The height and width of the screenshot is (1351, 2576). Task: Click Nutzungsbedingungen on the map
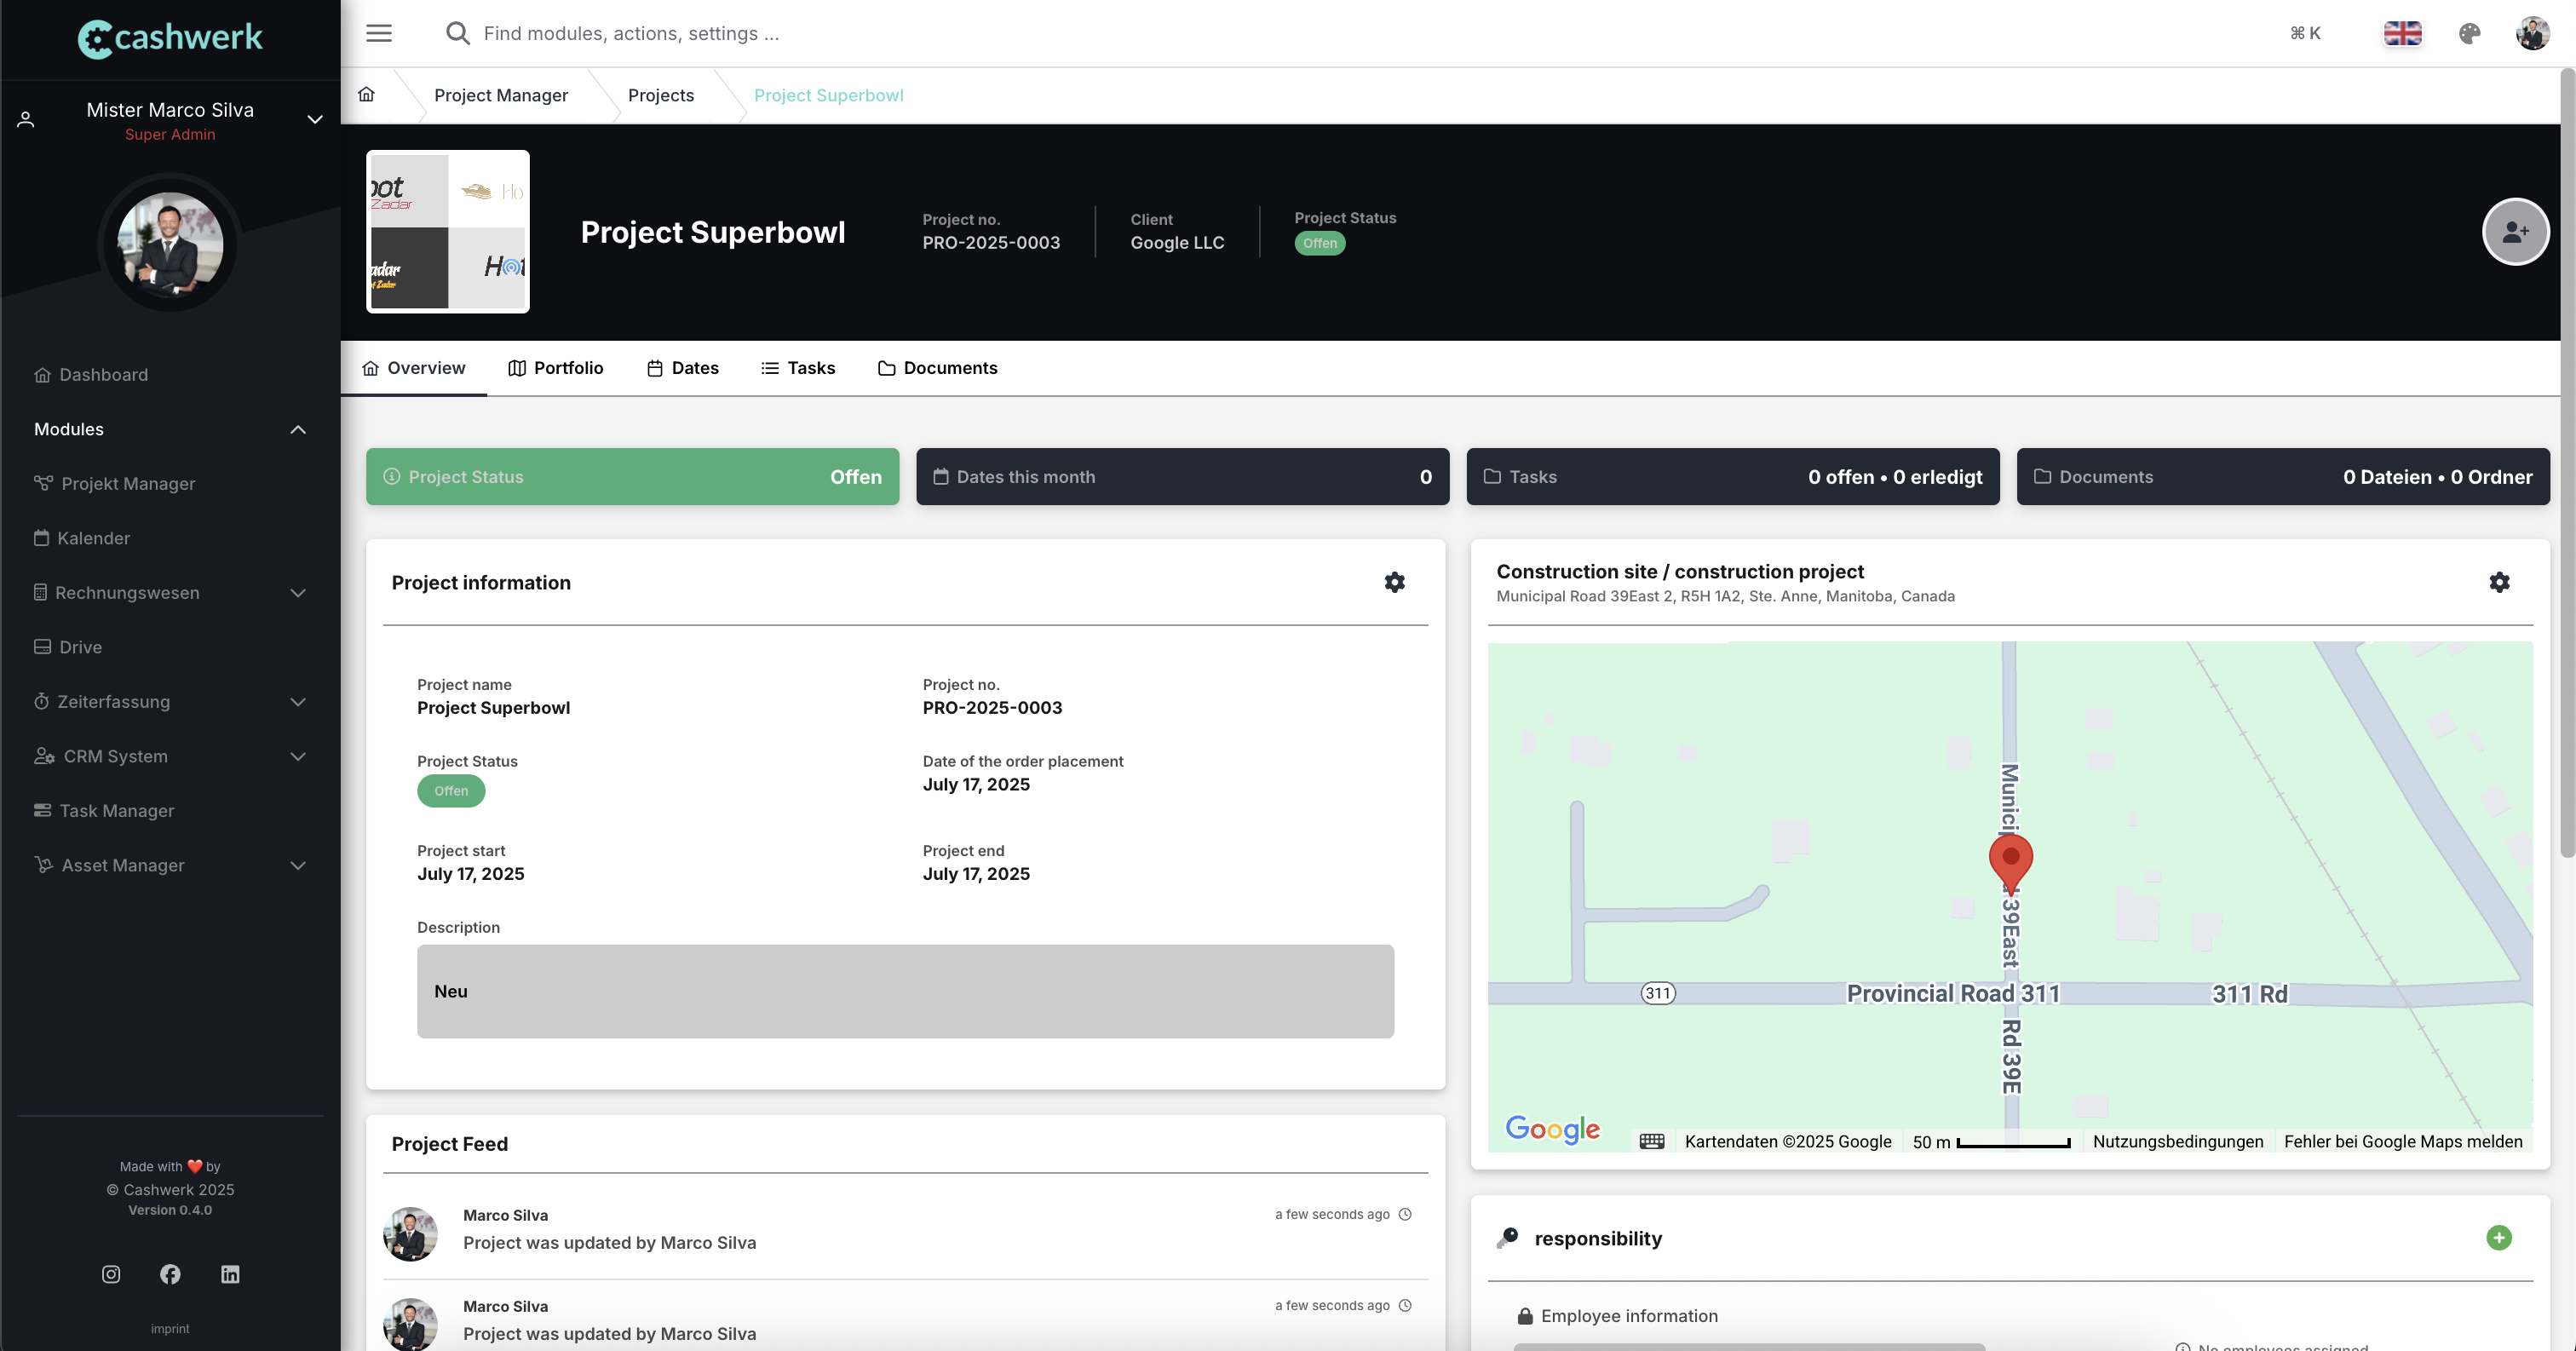point(2178,1141)
